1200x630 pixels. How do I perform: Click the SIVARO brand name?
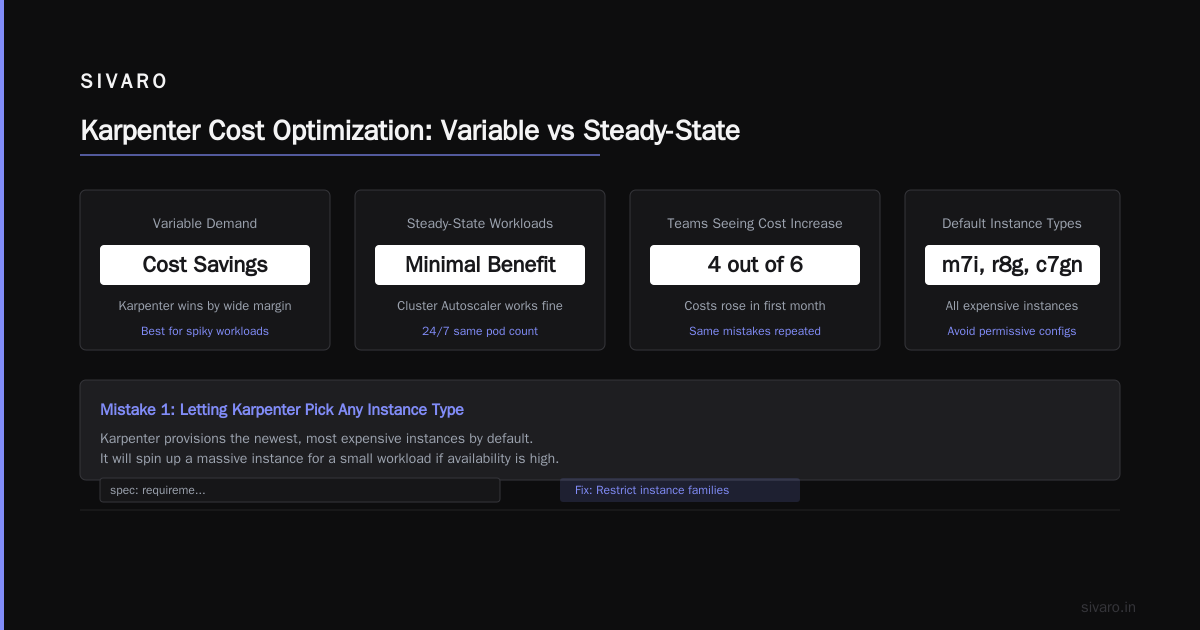(124, 82)
